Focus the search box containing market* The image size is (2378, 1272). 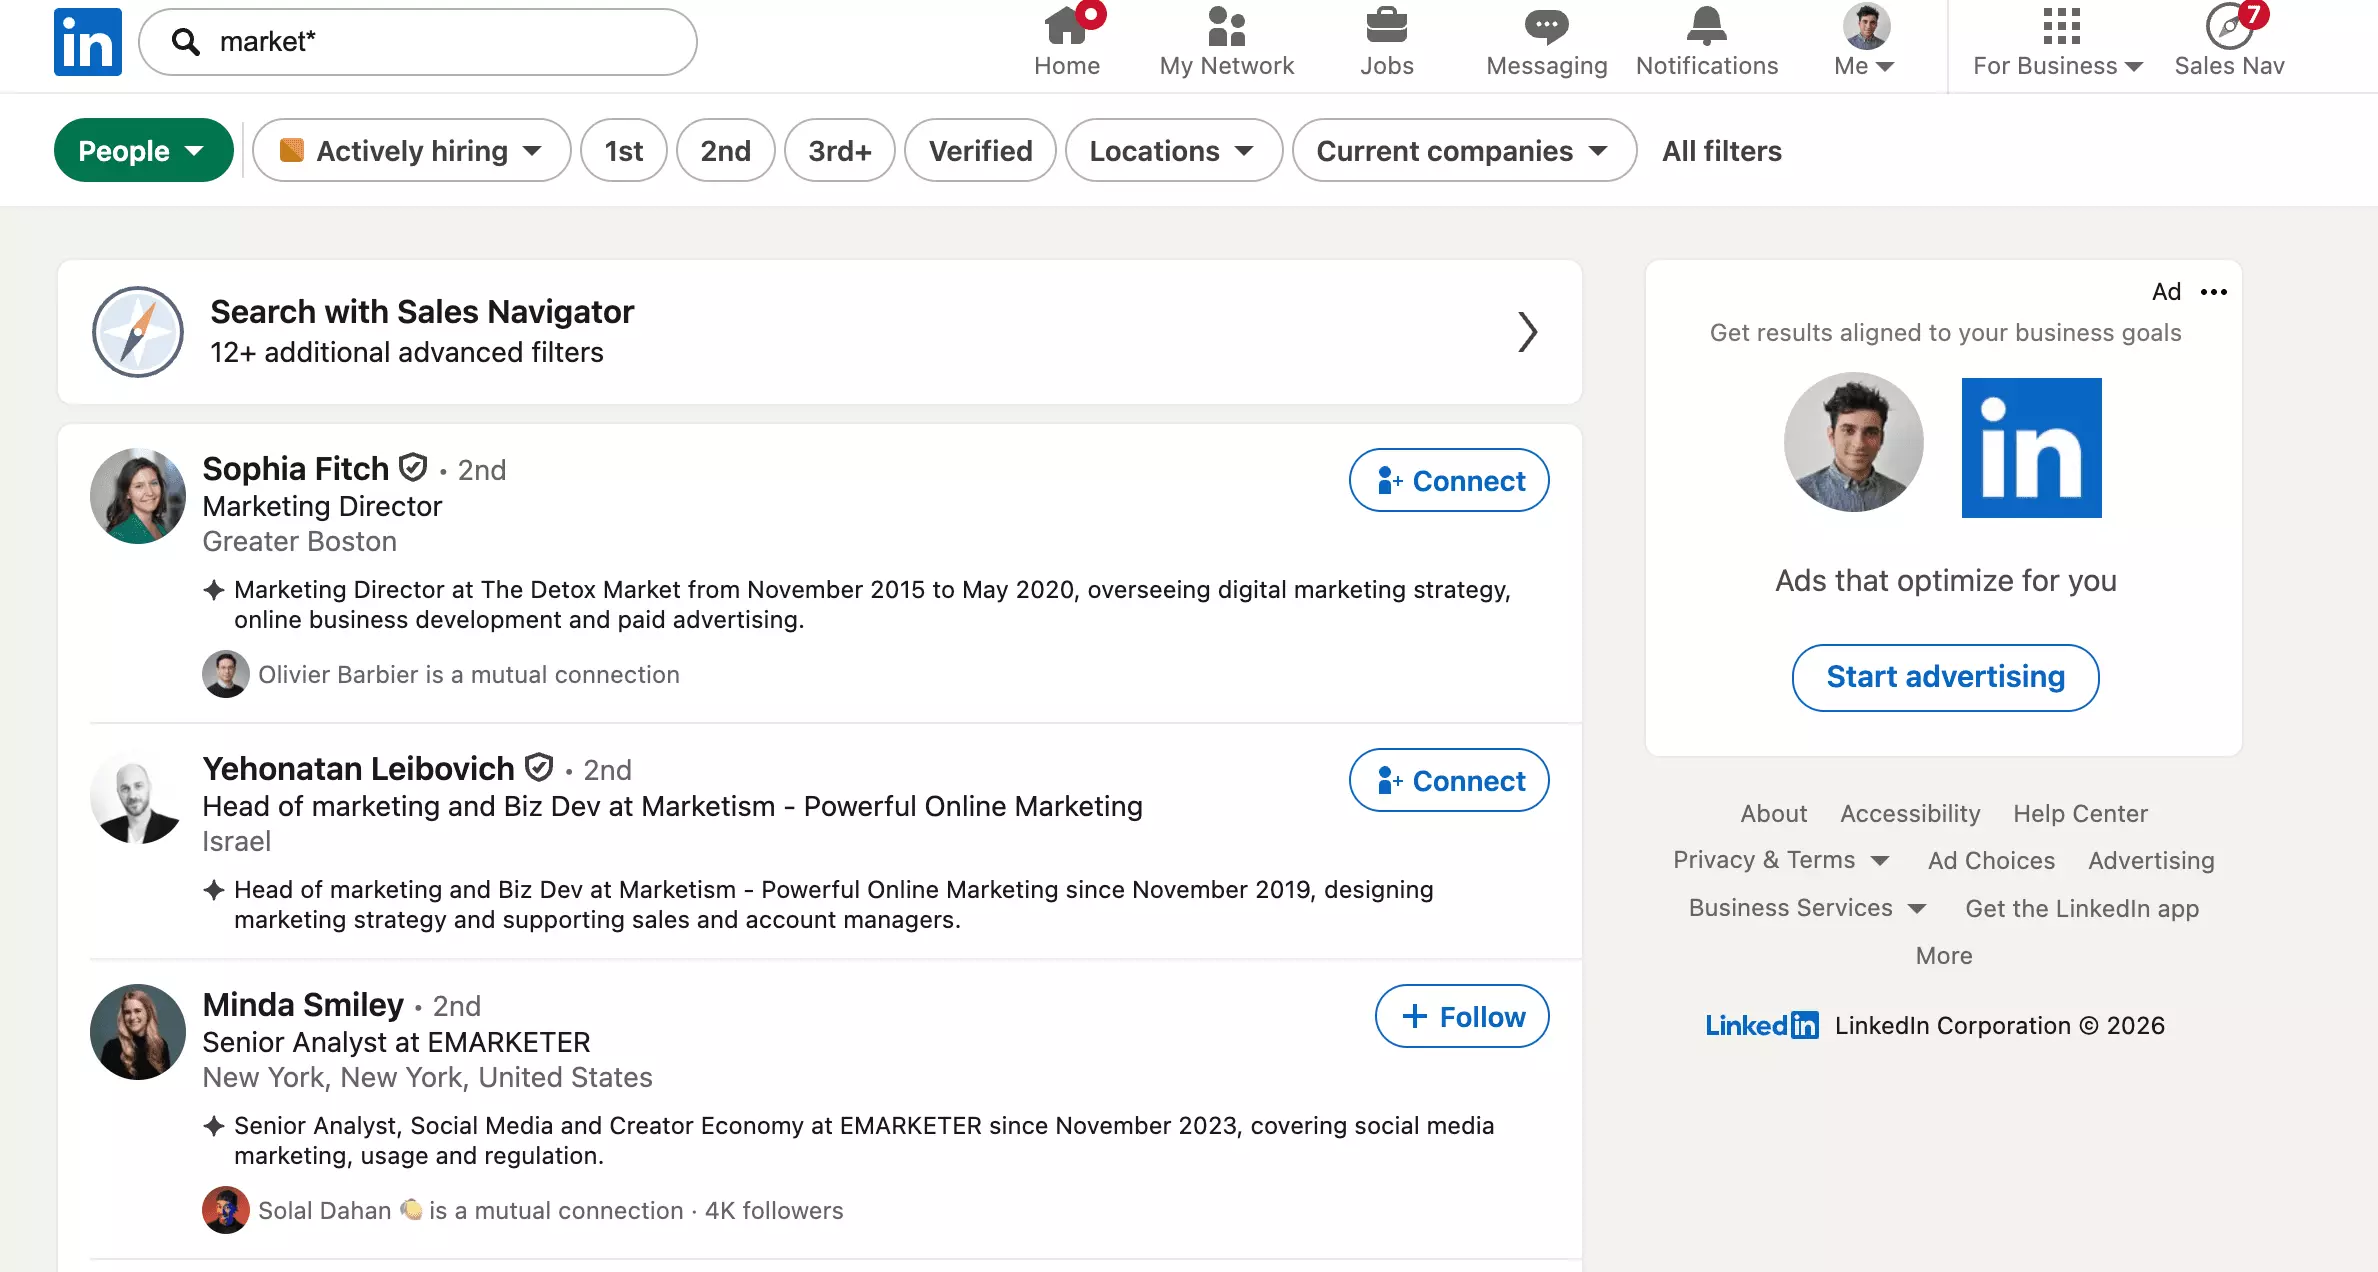click(418, 42)
